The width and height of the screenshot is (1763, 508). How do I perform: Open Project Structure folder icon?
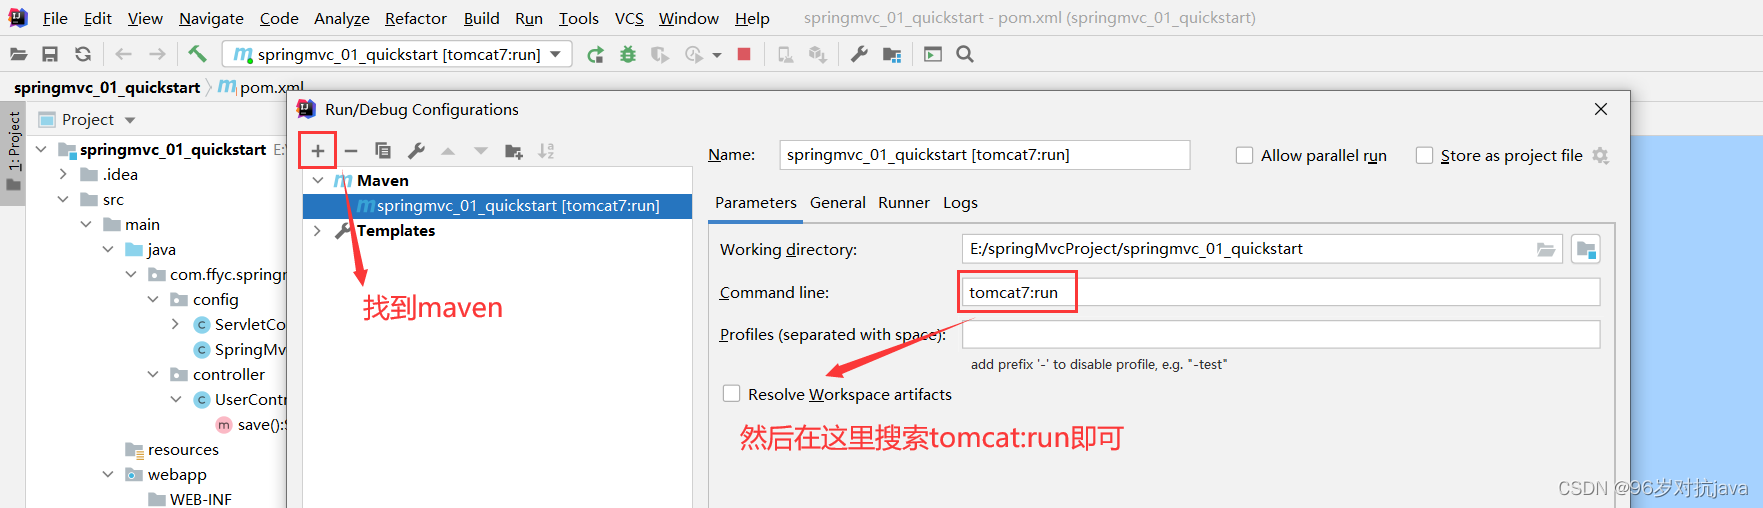click(892, 54)
